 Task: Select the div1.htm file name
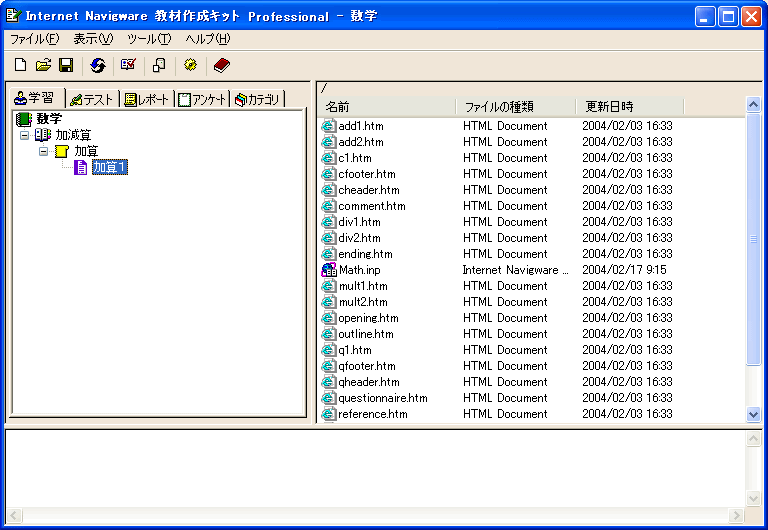coord(360,222)
